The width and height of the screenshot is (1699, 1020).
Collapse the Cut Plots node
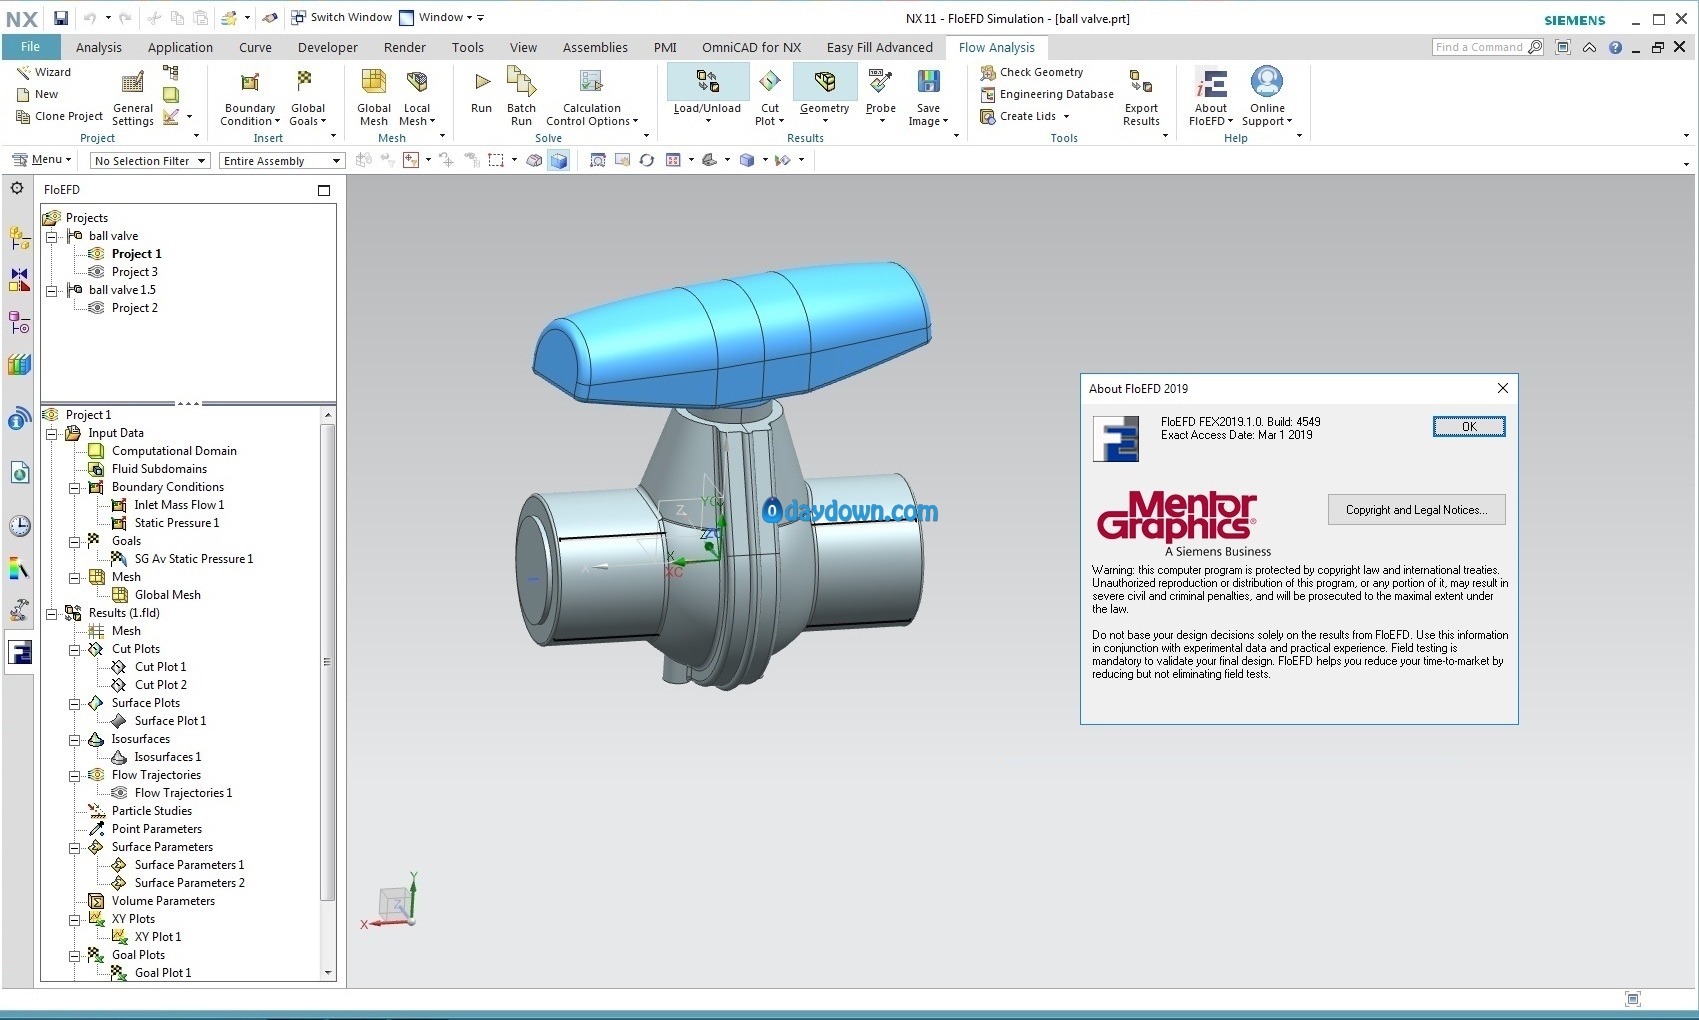click(x=75, y=649)
